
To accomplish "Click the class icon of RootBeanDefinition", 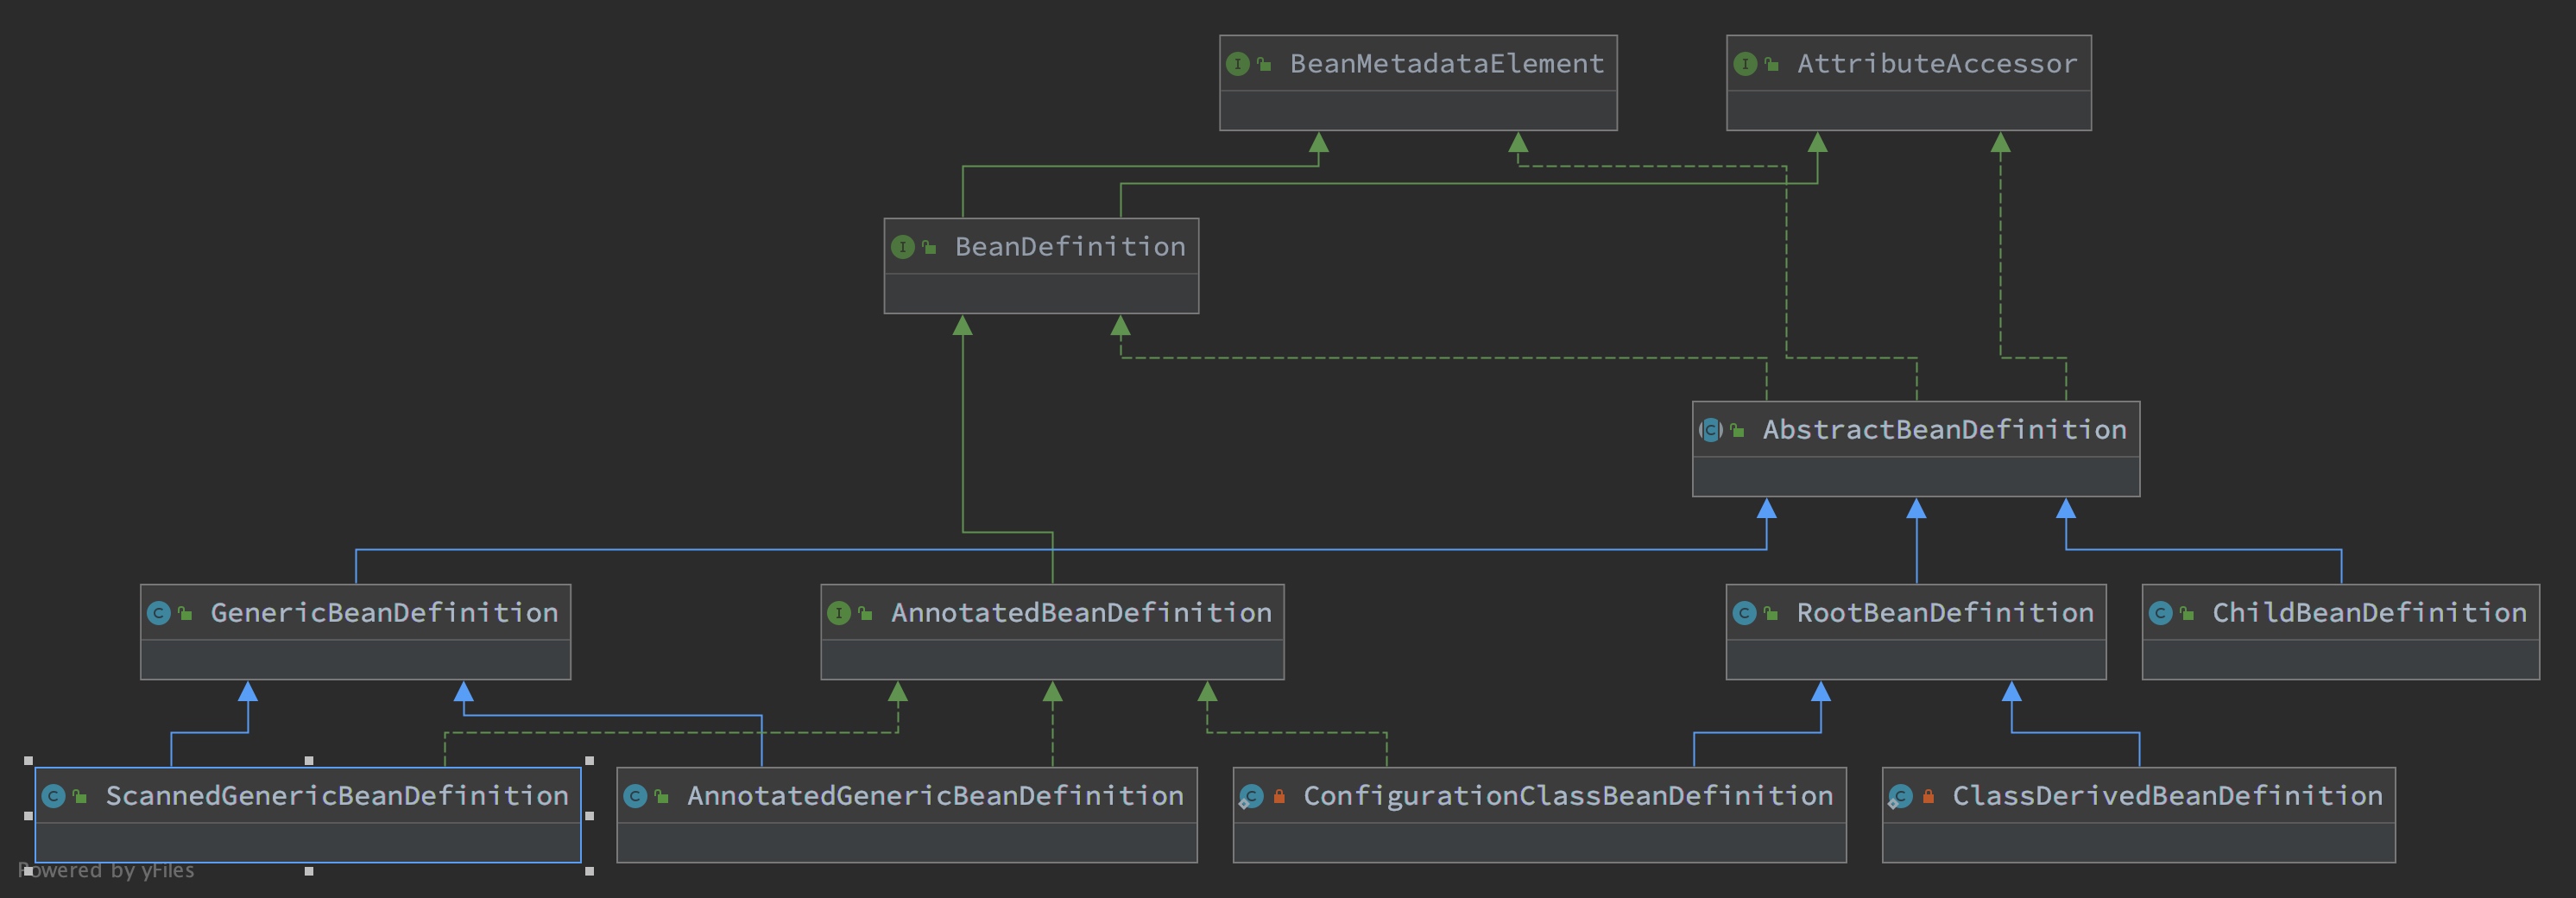I will (x=1745, y=613).
